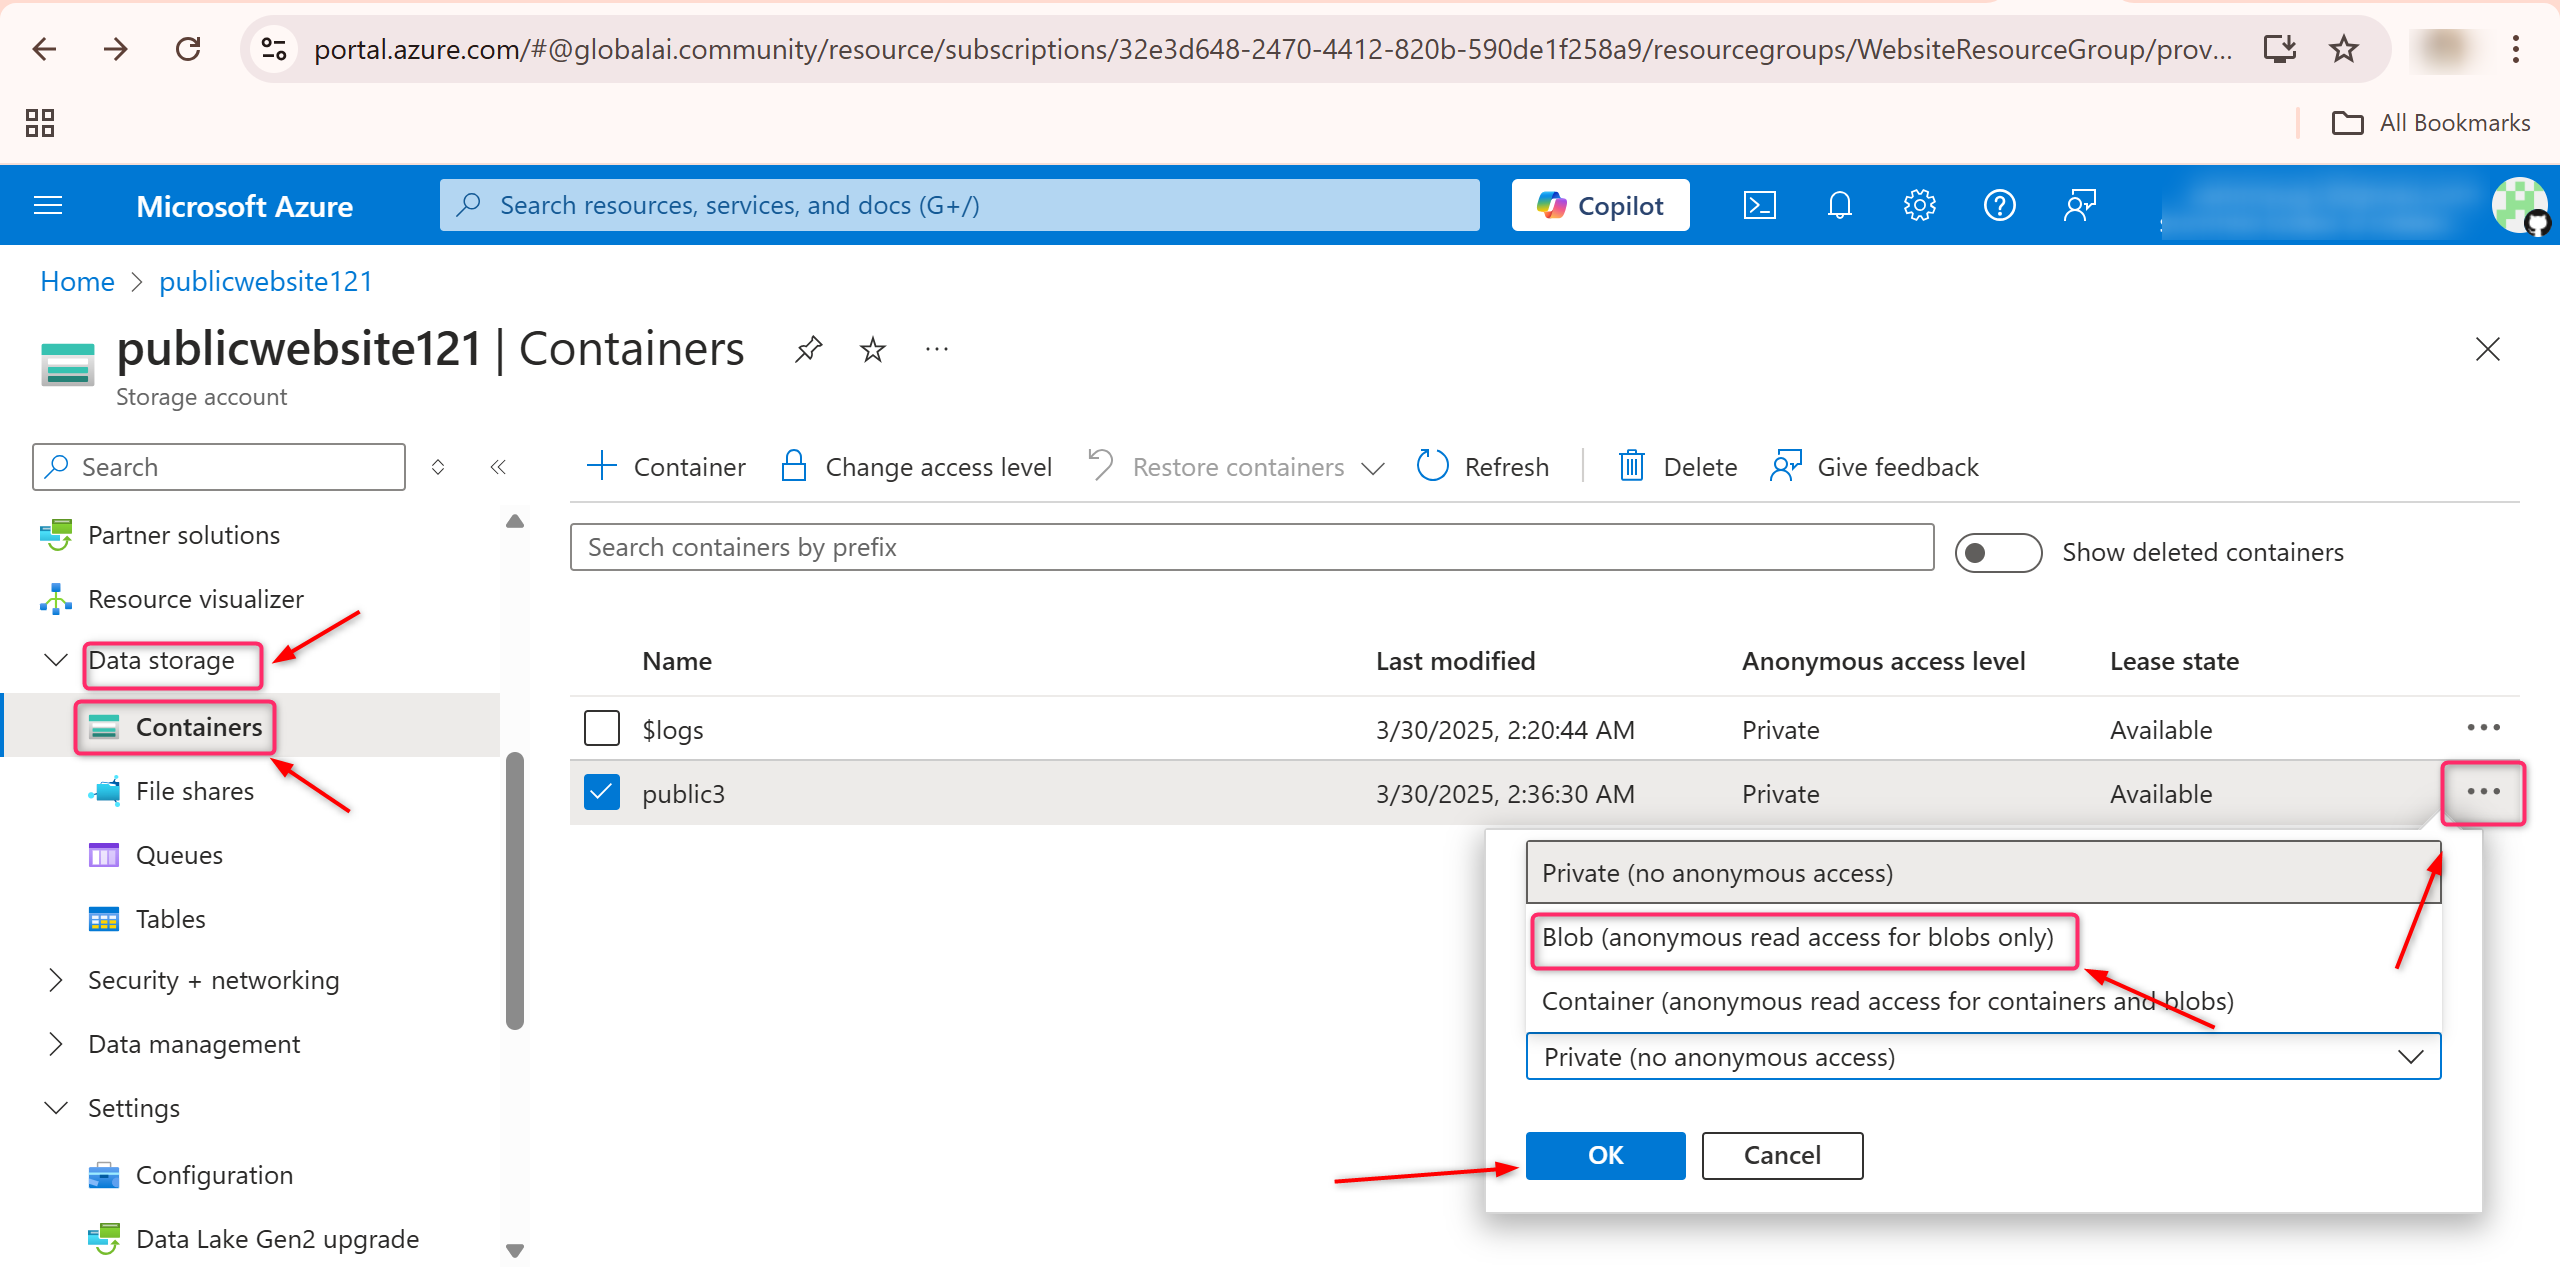
Task: Pin the publicwebsite121 blade with the pin icon
Action: point(808,349)
